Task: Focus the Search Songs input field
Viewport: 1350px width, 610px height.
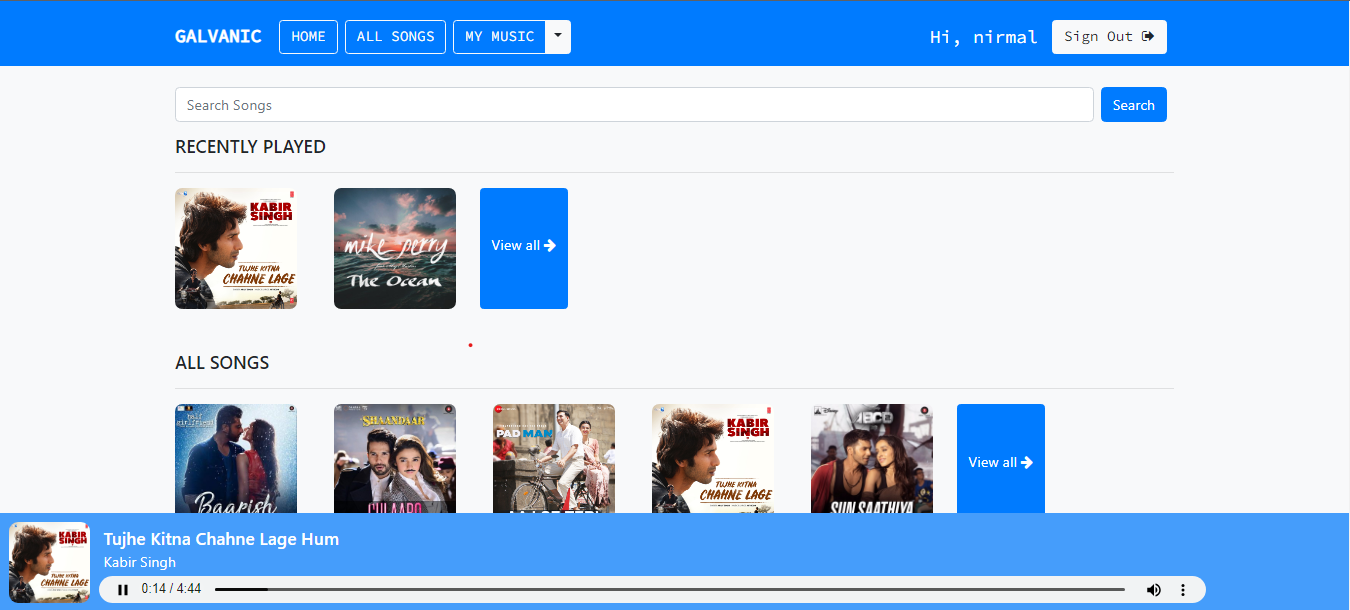Action: [x=634, y=105]
